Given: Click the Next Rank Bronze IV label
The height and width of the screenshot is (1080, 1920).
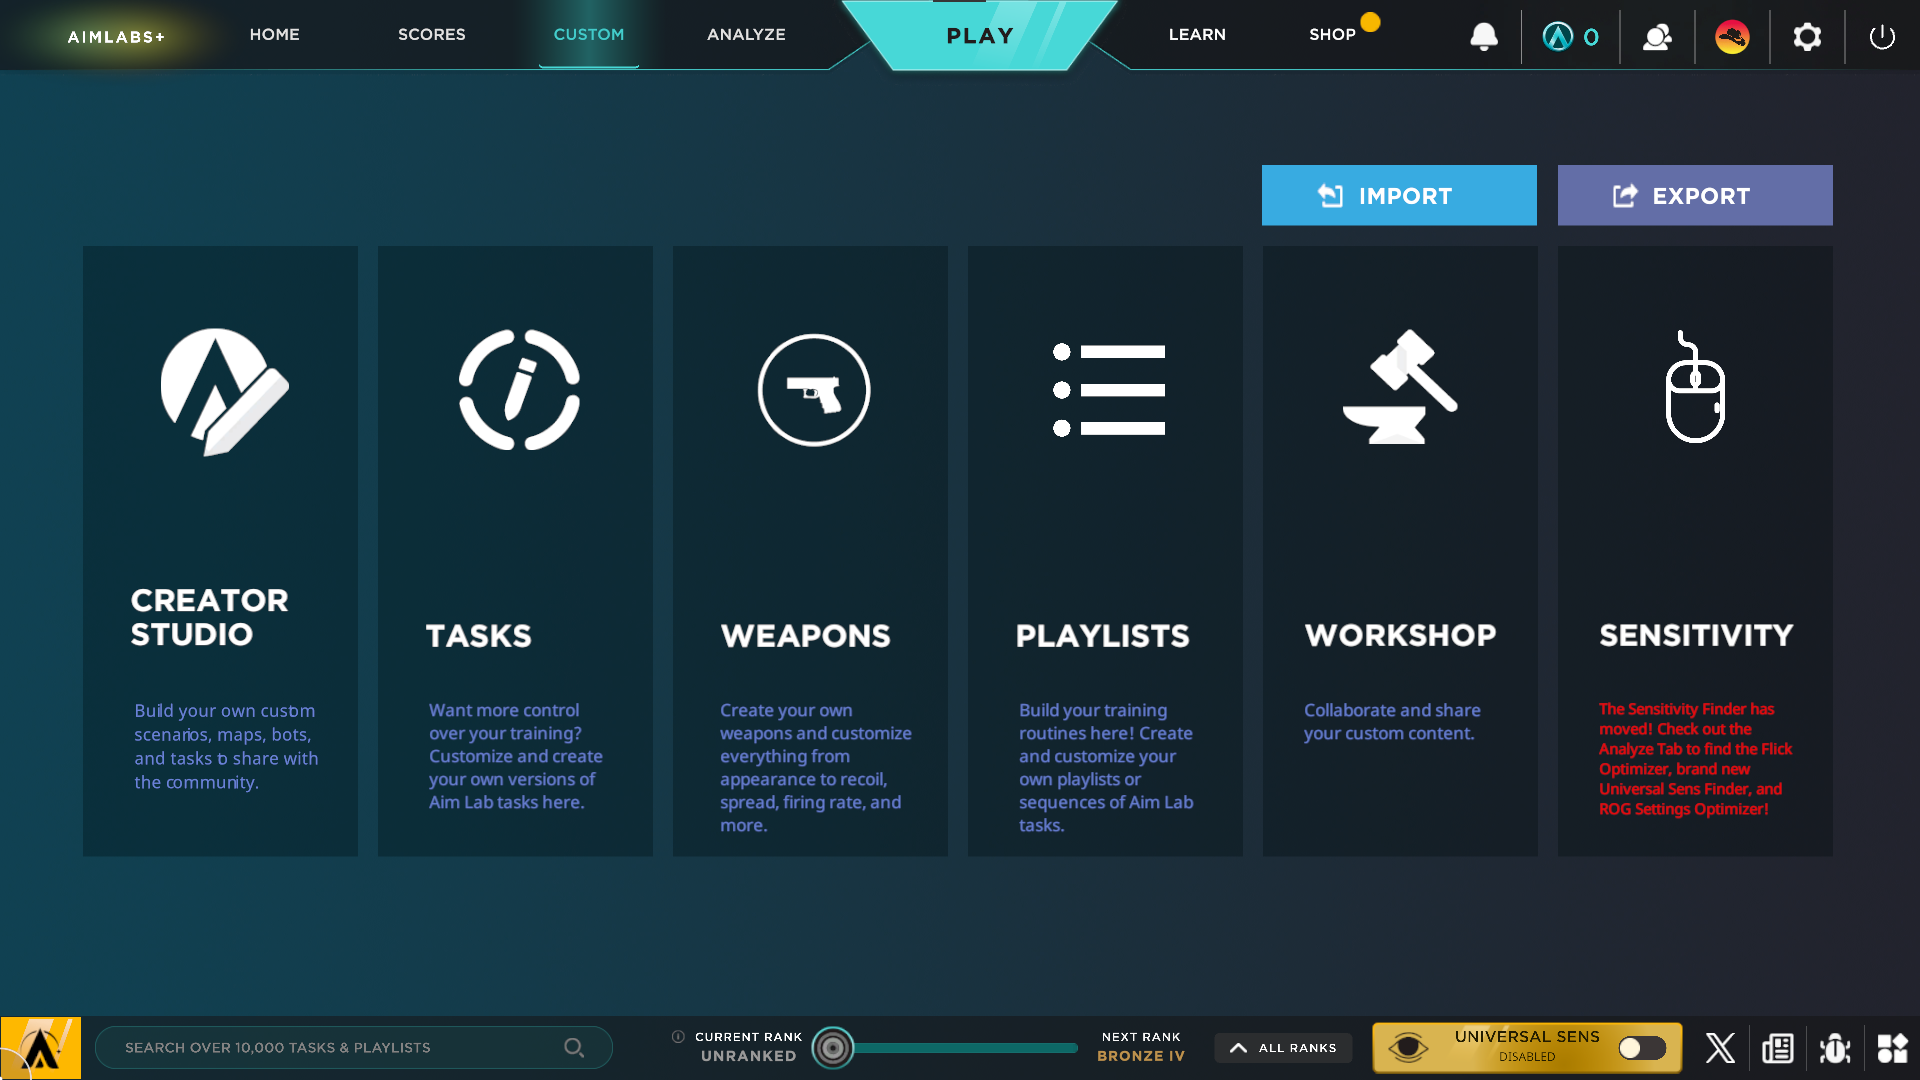Looking at the screenshot, I should (1141, 1046).
